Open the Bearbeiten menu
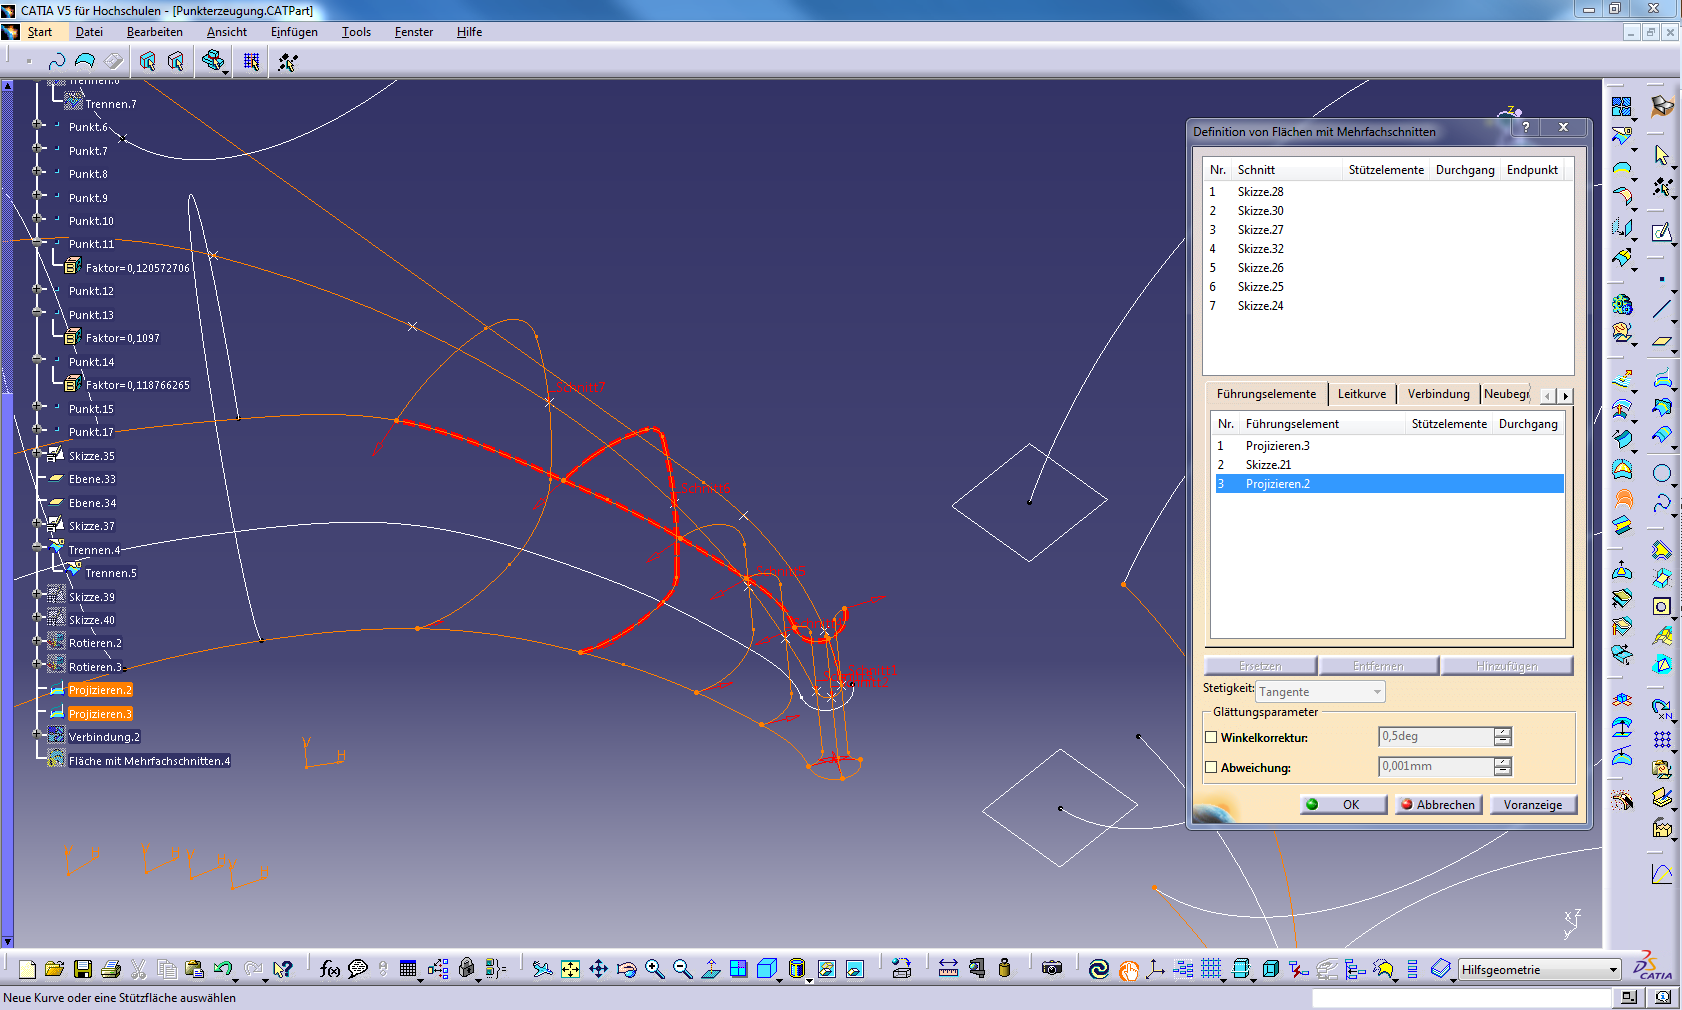Image resolution: width=1682 pixels, height=1010 pixels. pos(154,32)
